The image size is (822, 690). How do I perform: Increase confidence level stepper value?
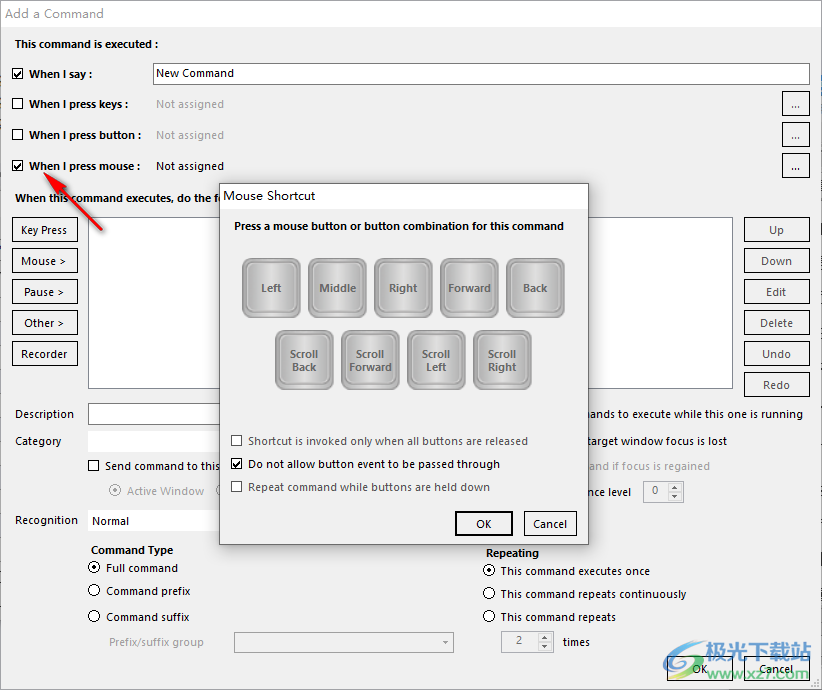(x=675, y=488)
